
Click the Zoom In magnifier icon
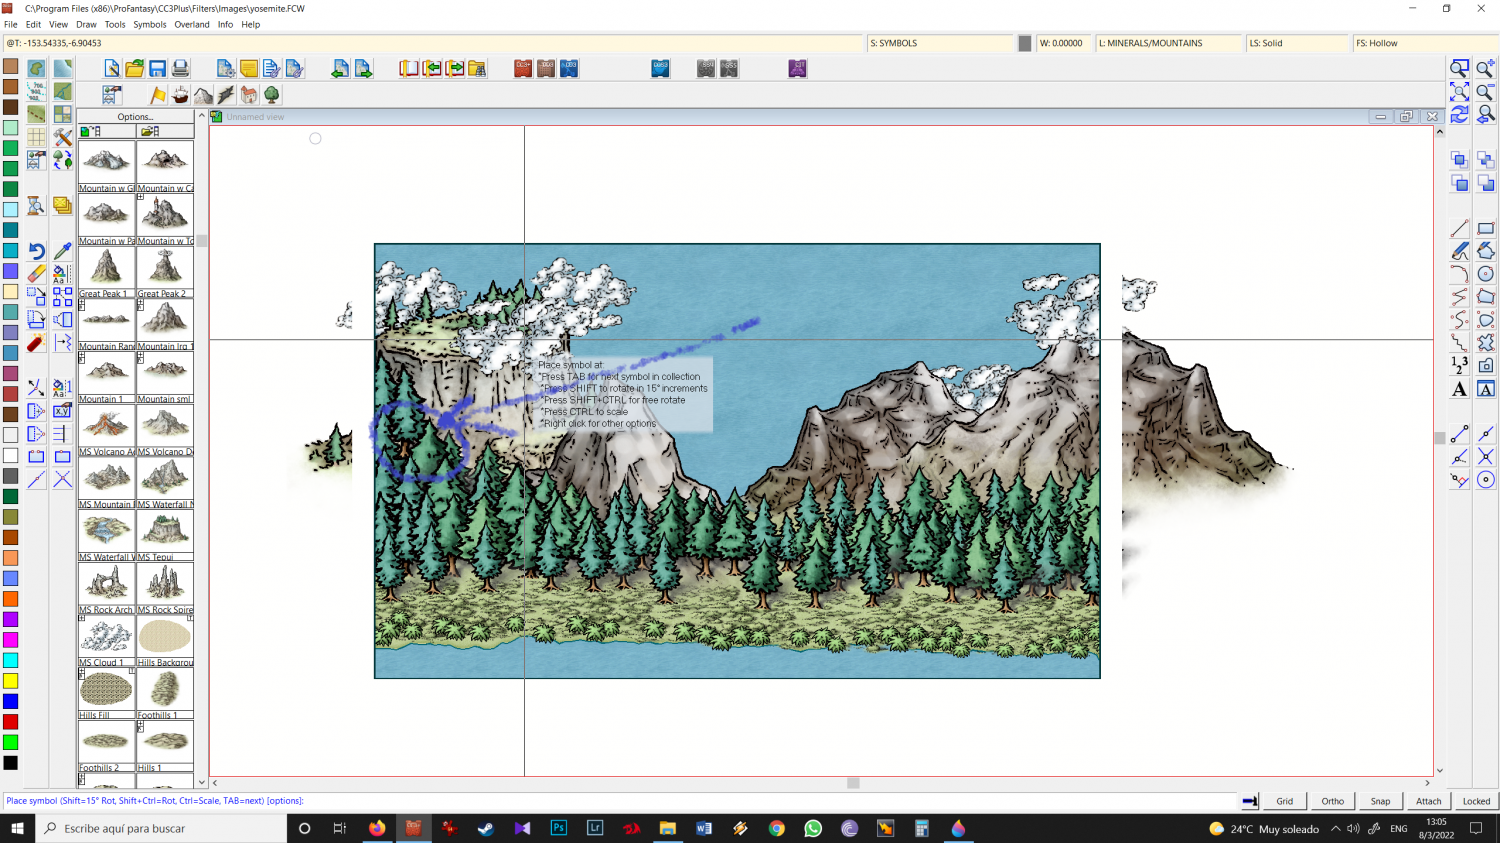[1486, 68]
